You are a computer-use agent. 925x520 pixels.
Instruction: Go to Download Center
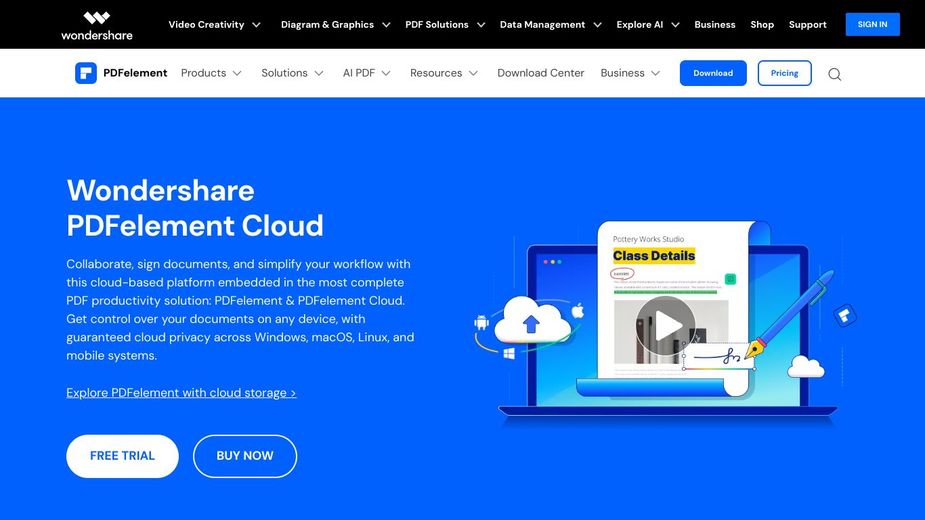540,73
